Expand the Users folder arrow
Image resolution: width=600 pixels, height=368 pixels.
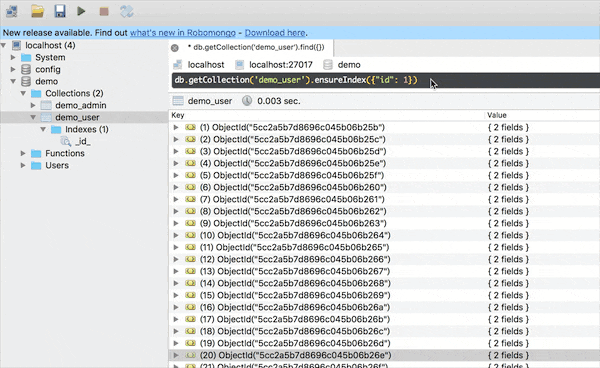[x=23, y=165]
